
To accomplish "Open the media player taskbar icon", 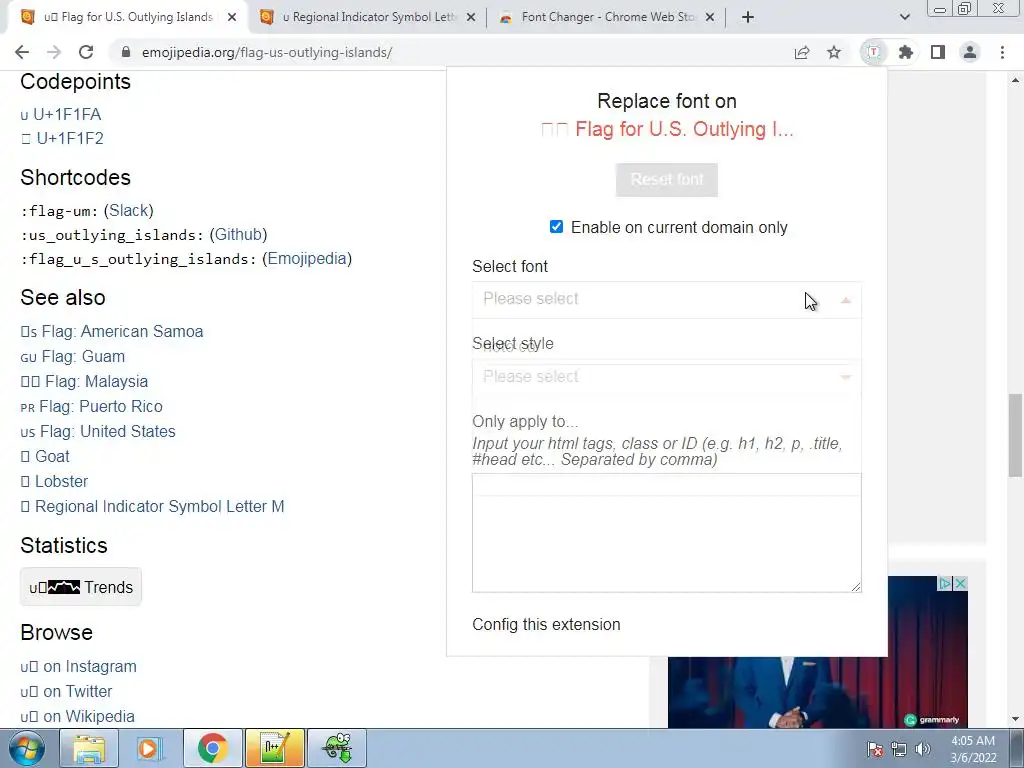I will click(x=150, y=748).
